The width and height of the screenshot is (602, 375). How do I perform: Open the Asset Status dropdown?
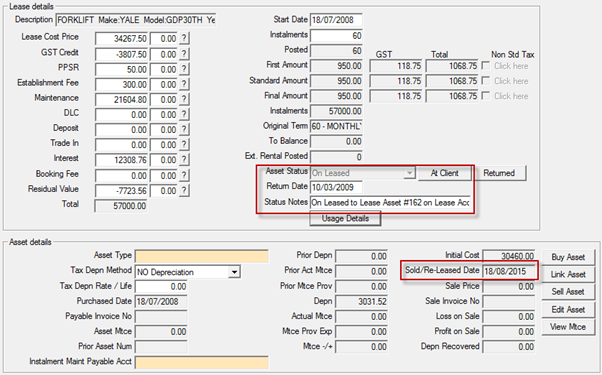tap(410, 173)
